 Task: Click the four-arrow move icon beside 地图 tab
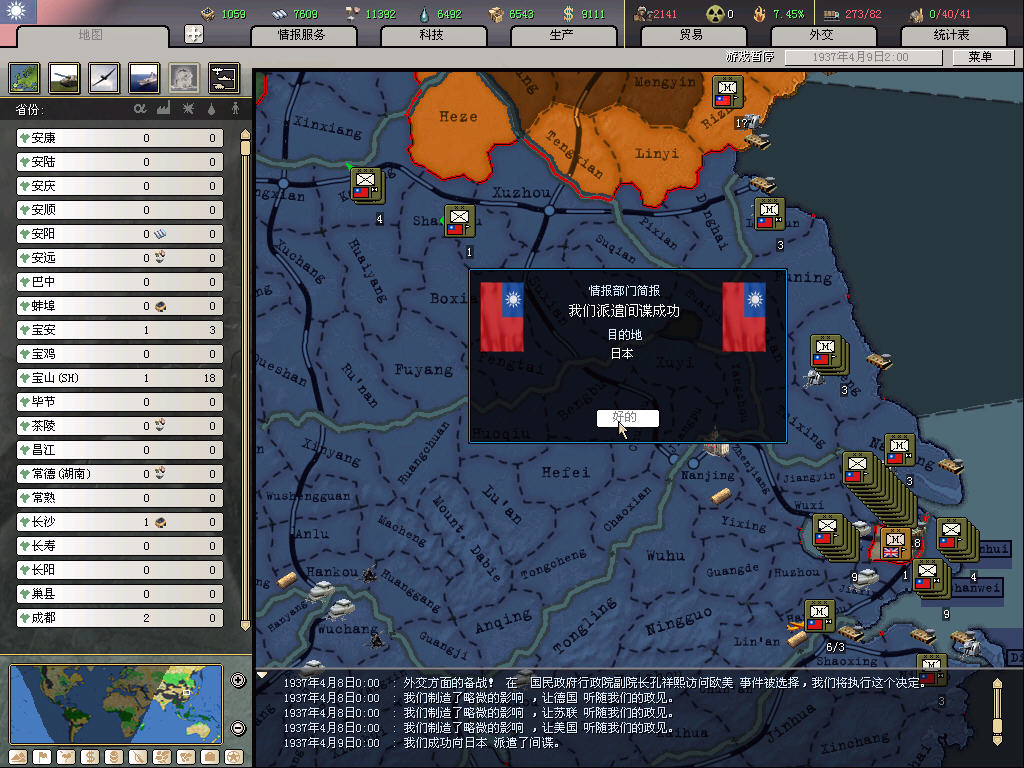(x=194, y=34)
